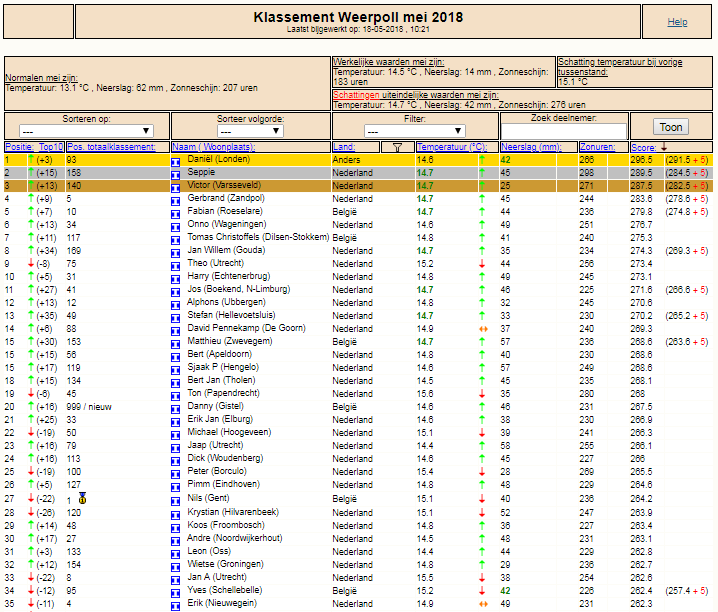This screenshot has width=718, height=612.
Task: Click the gold medal icon in Nils' row
Action: coord(82,498)
